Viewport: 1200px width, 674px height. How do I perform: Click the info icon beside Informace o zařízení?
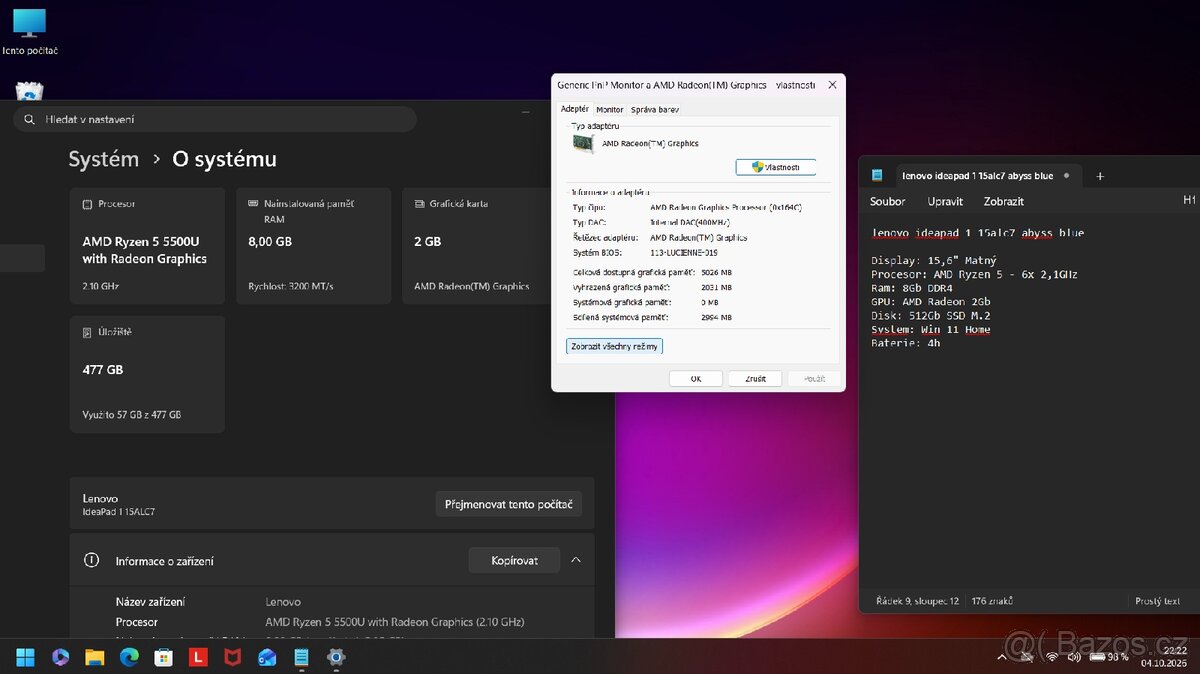pyautogui.click(x=91, y=561)
